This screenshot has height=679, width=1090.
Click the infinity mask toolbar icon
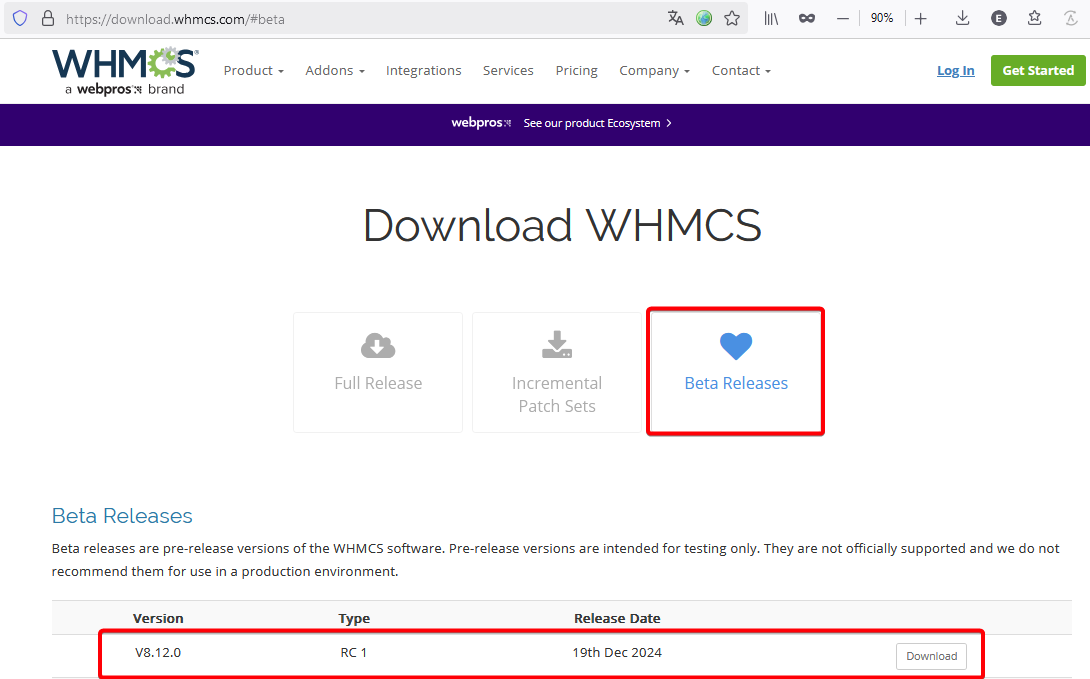pos(806,18)
